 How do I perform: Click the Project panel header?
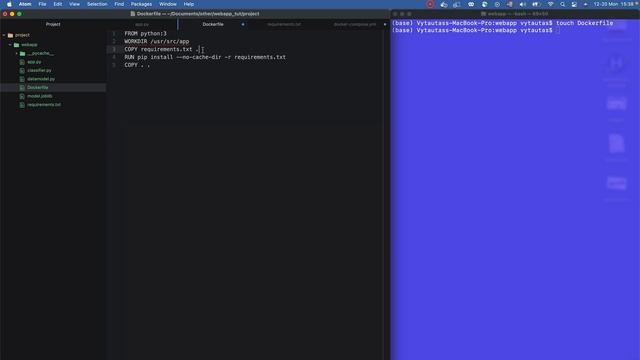coord(53,24)
